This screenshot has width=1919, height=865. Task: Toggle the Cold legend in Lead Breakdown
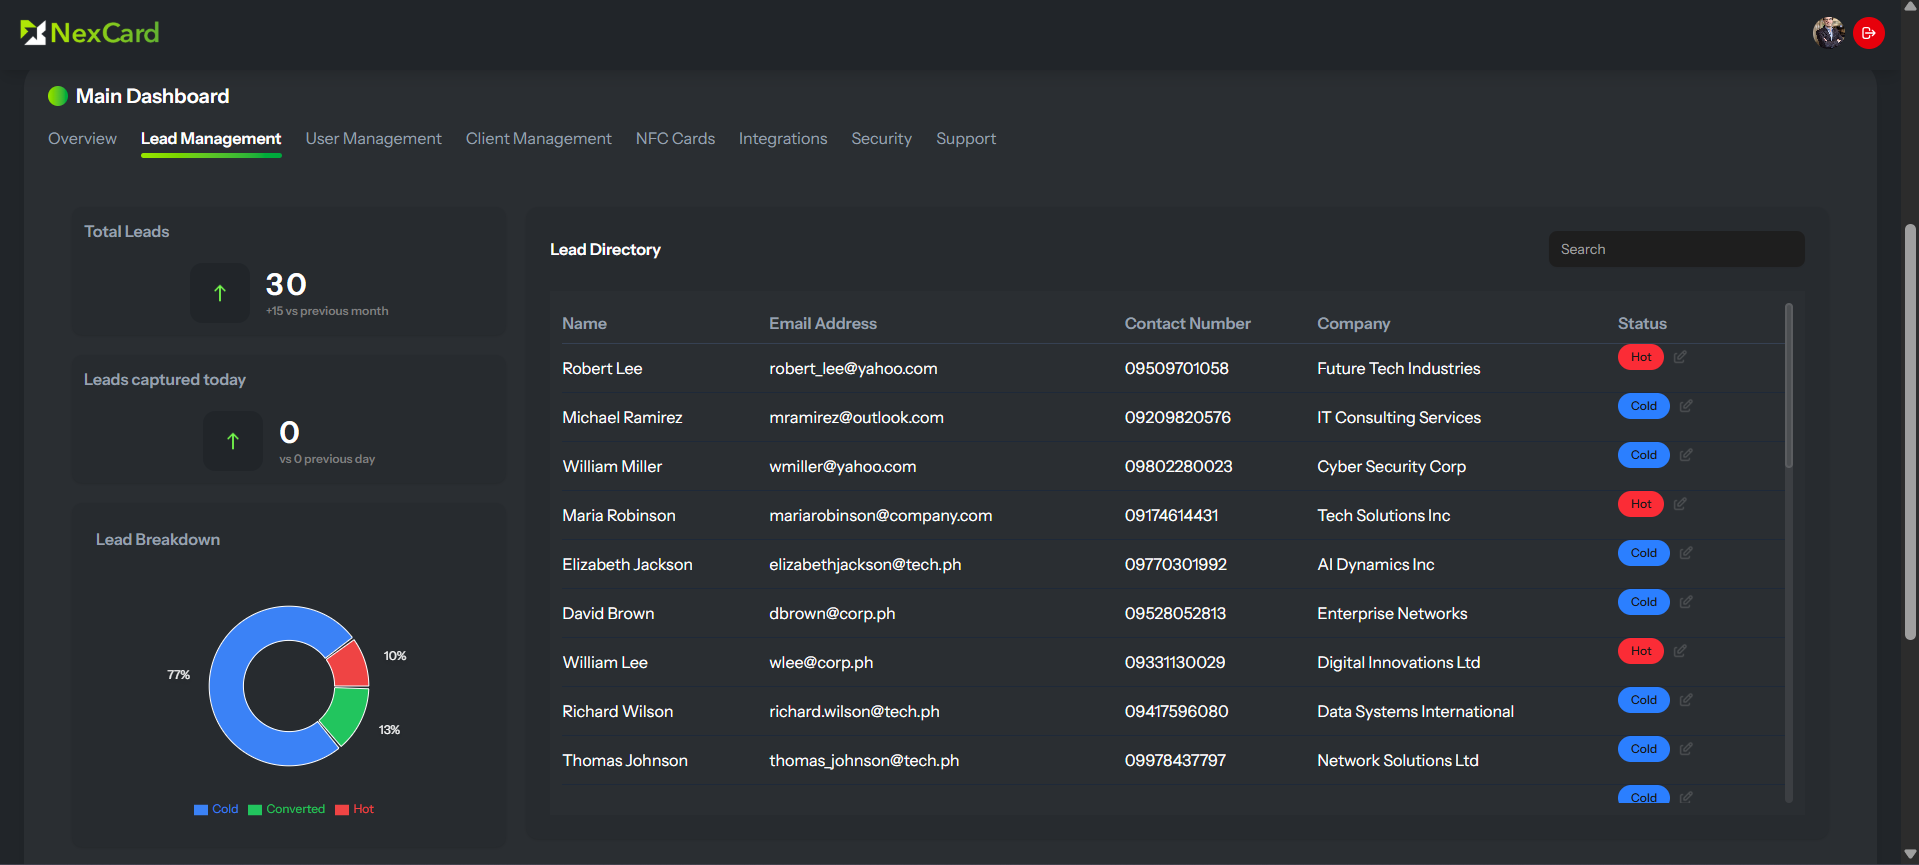(217, 809)
